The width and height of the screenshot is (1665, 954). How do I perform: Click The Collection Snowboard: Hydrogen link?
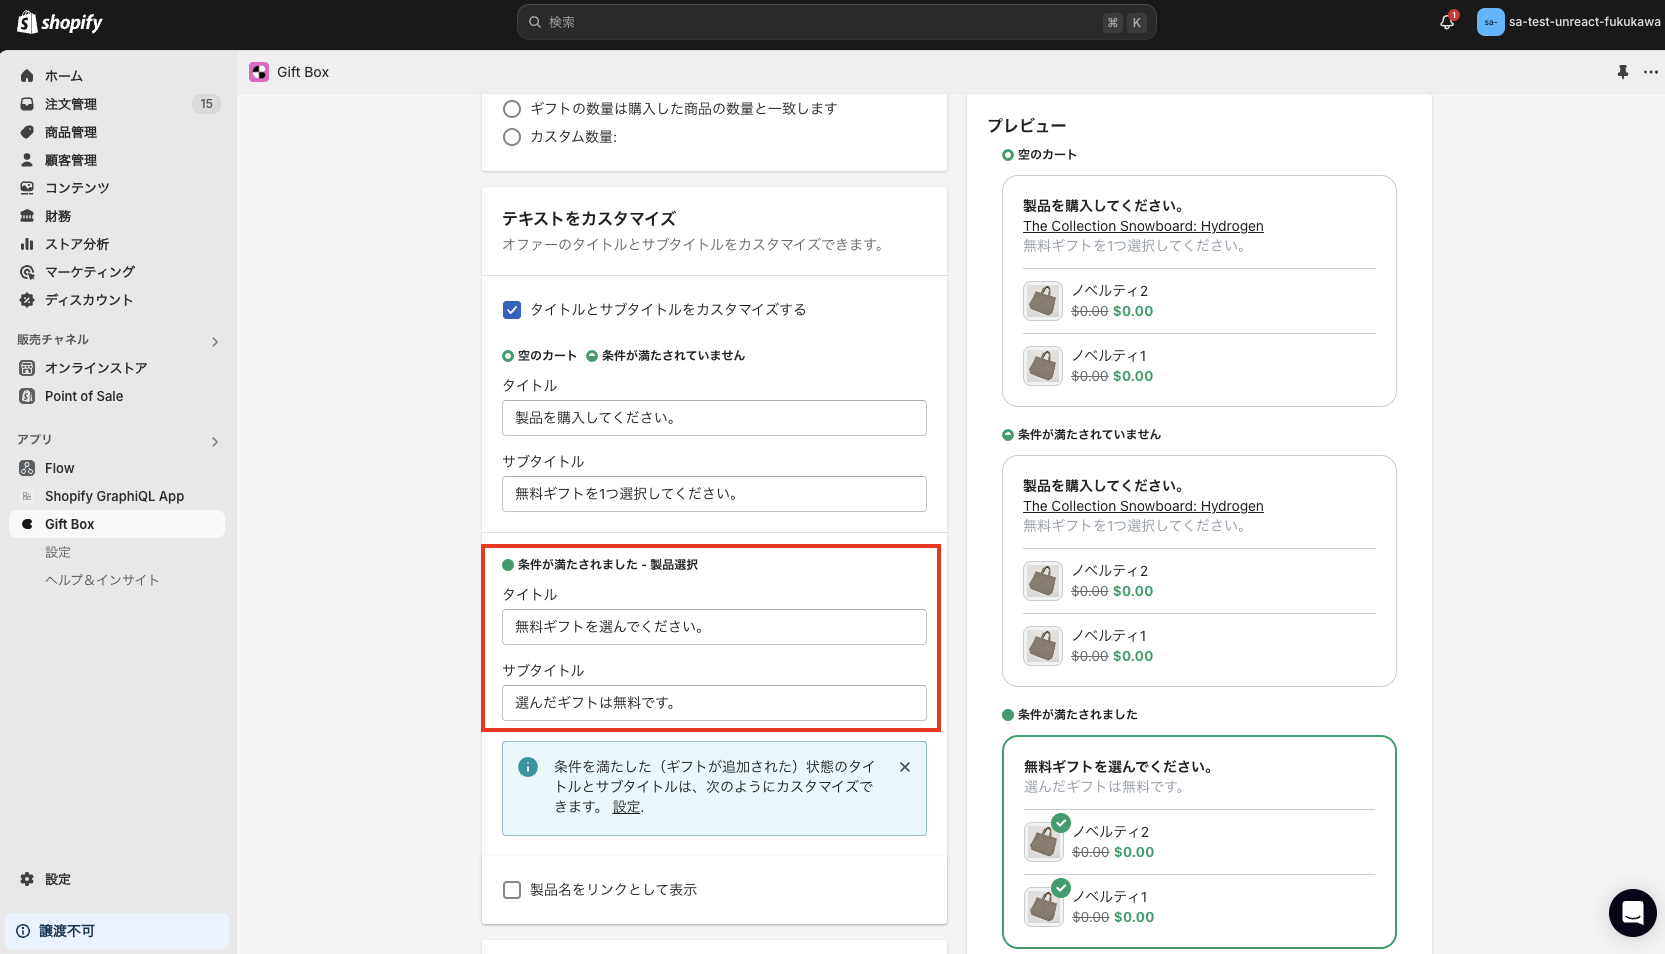click(1142, 226)
